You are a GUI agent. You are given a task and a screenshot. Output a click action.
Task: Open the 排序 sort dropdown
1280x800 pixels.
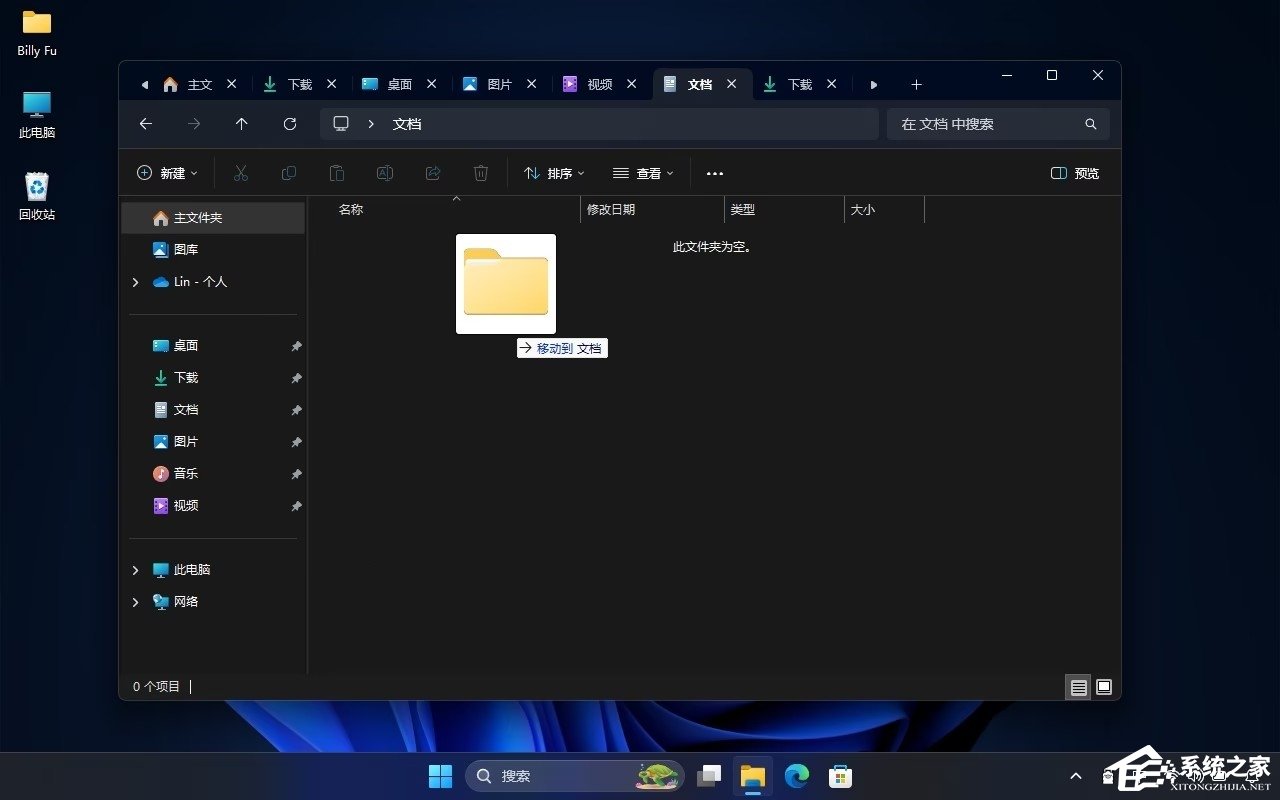coord(553,173)
